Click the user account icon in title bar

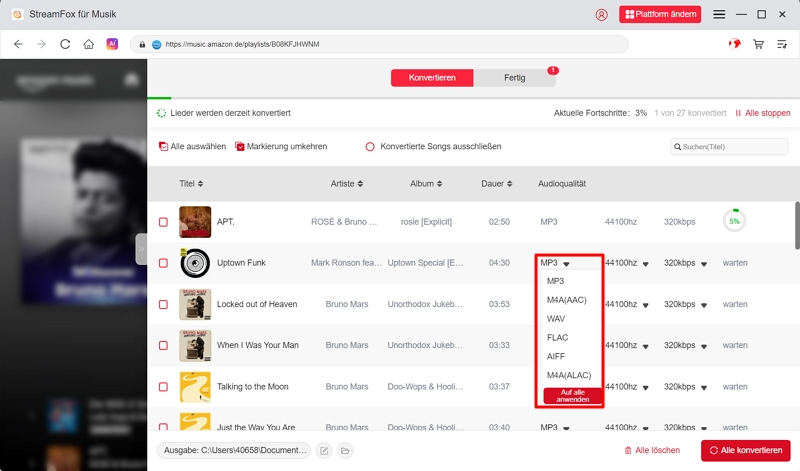pyautogui.click(x=601, y=15)
